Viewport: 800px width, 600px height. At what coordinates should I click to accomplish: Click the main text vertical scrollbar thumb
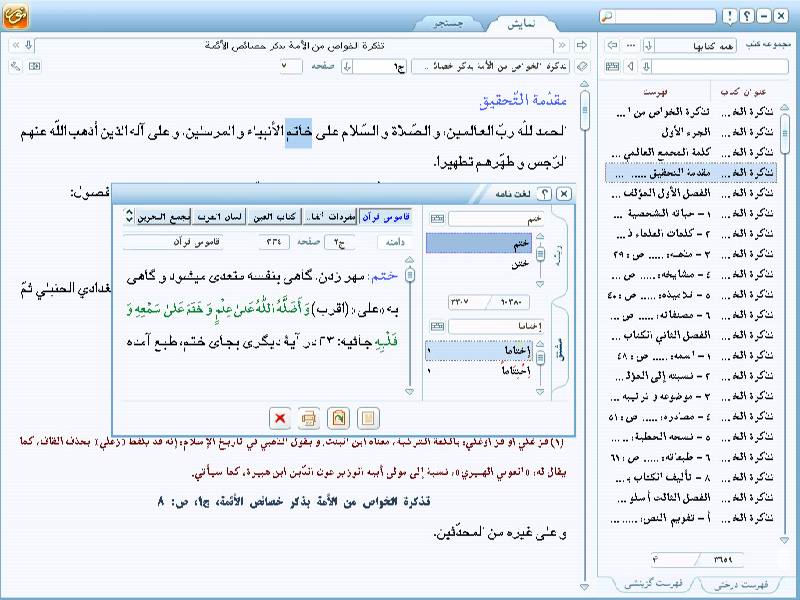[585, 109]
